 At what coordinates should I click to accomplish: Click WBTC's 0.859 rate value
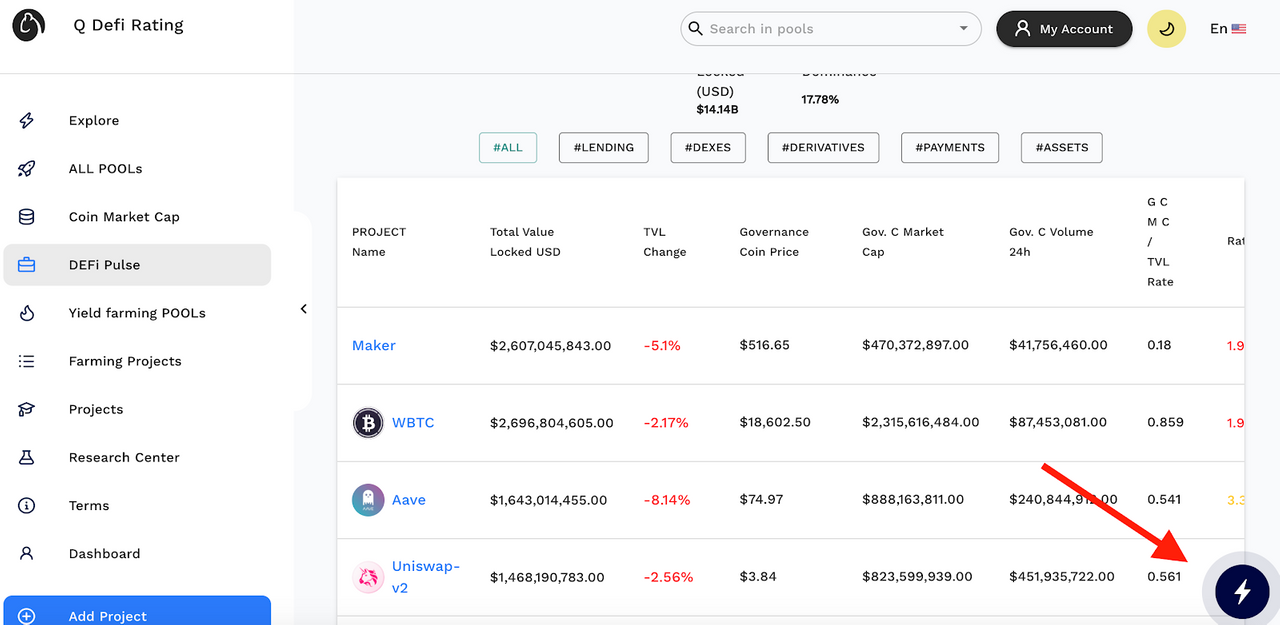point(1166,423)
